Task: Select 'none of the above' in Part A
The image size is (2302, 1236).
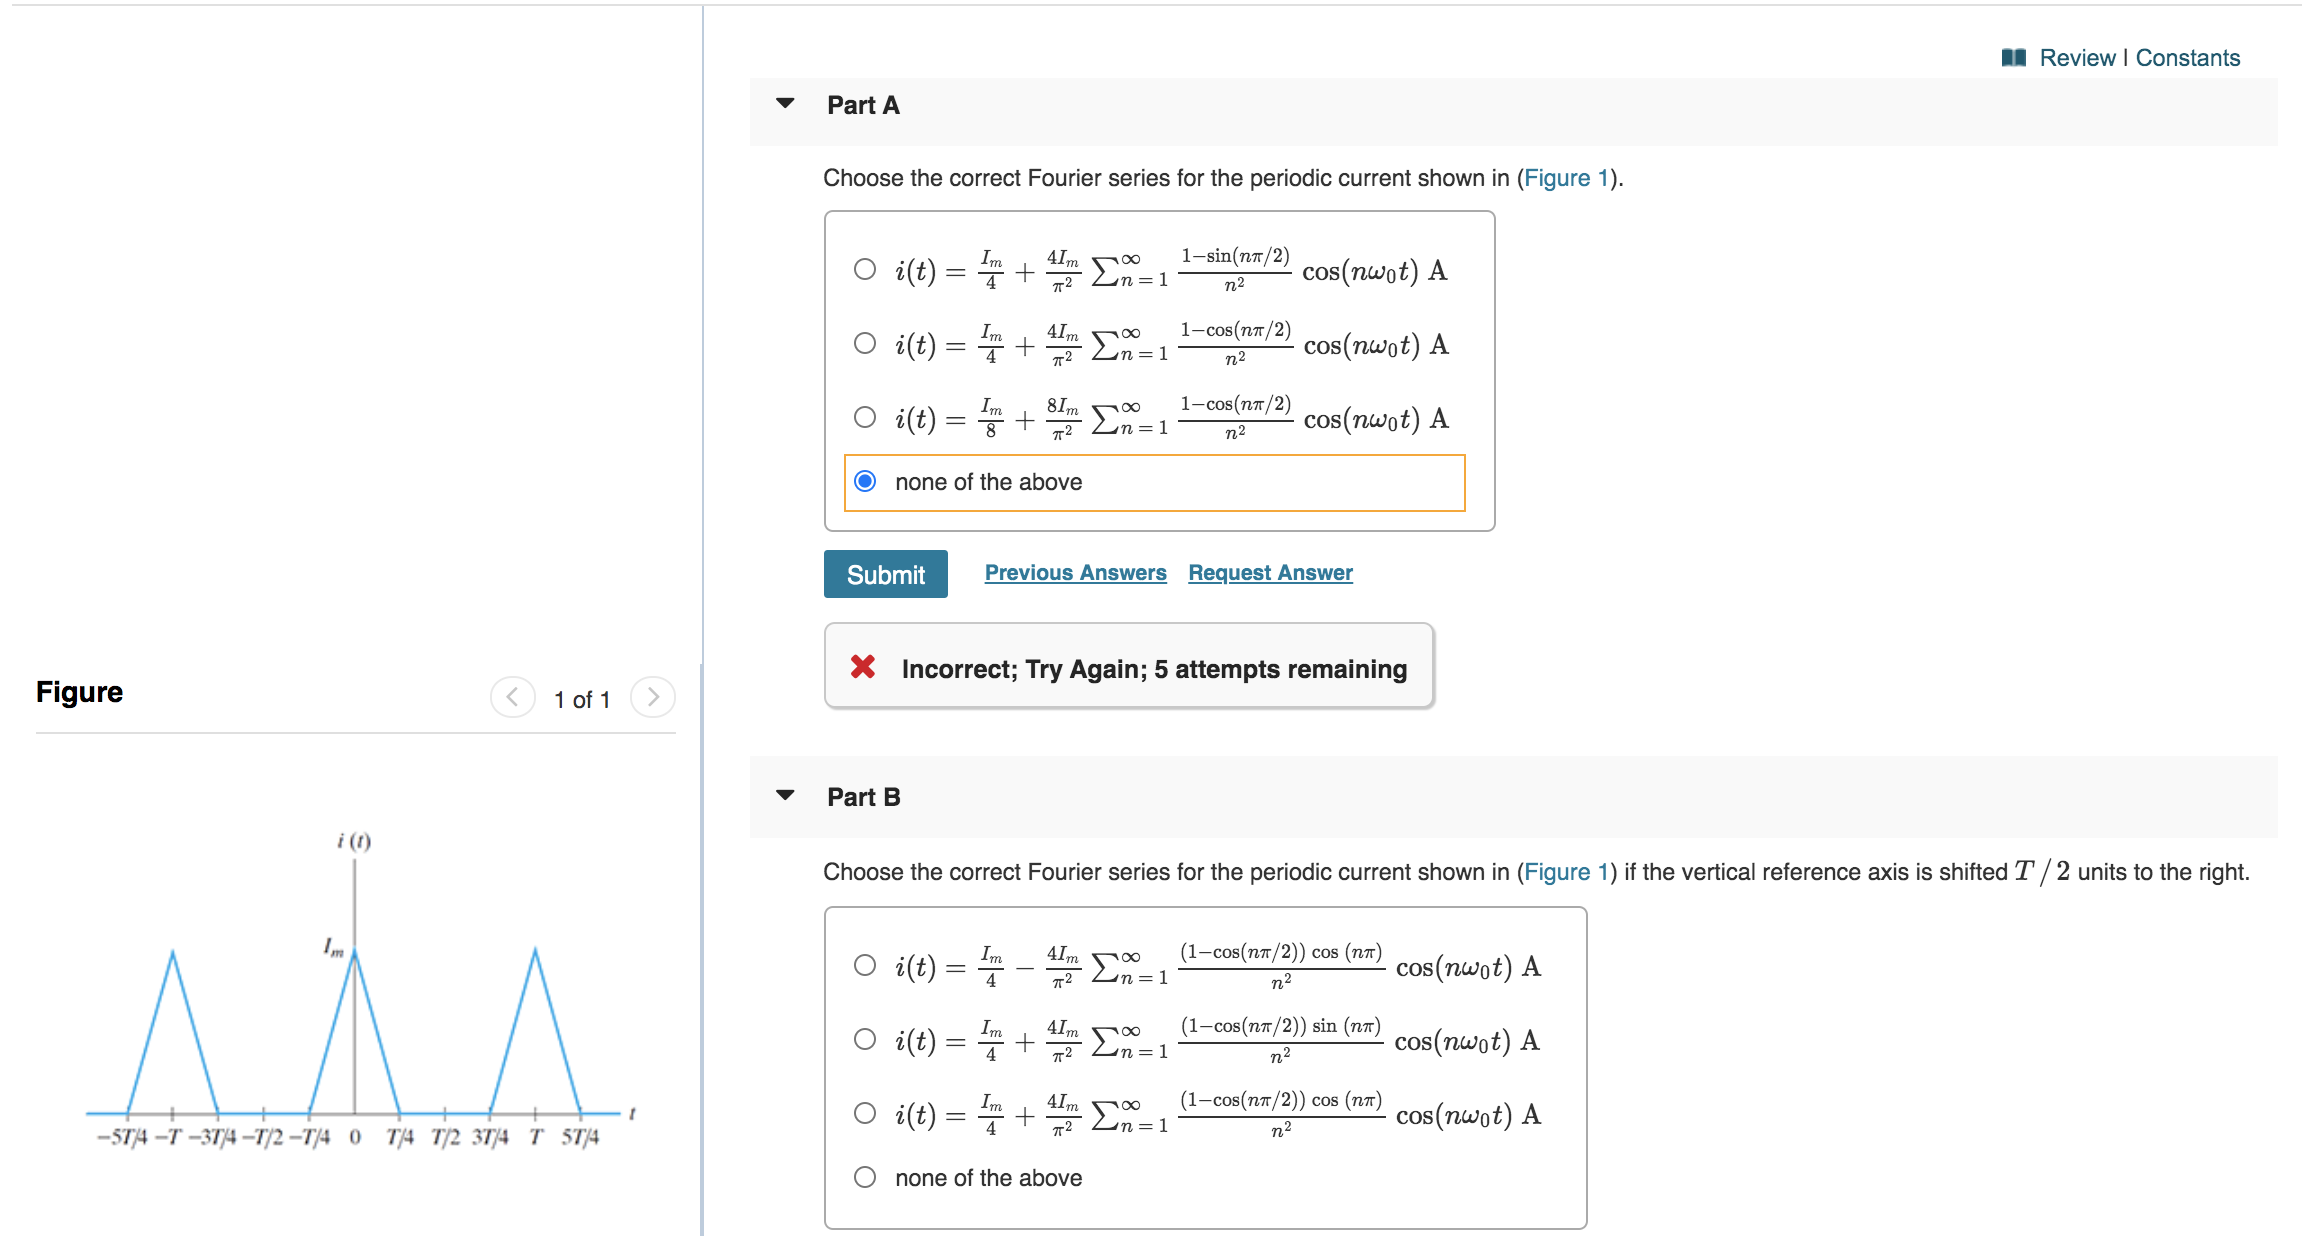Action: tap(864, 483)
